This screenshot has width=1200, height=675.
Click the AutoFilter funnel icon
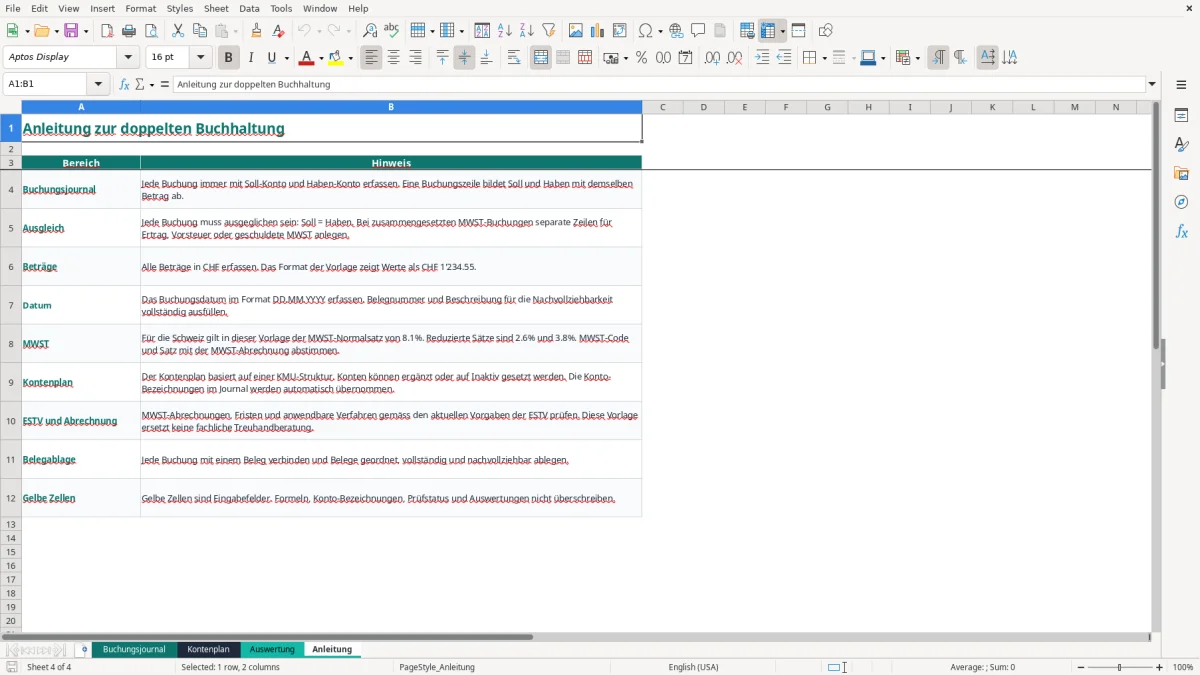pos(548,31)
